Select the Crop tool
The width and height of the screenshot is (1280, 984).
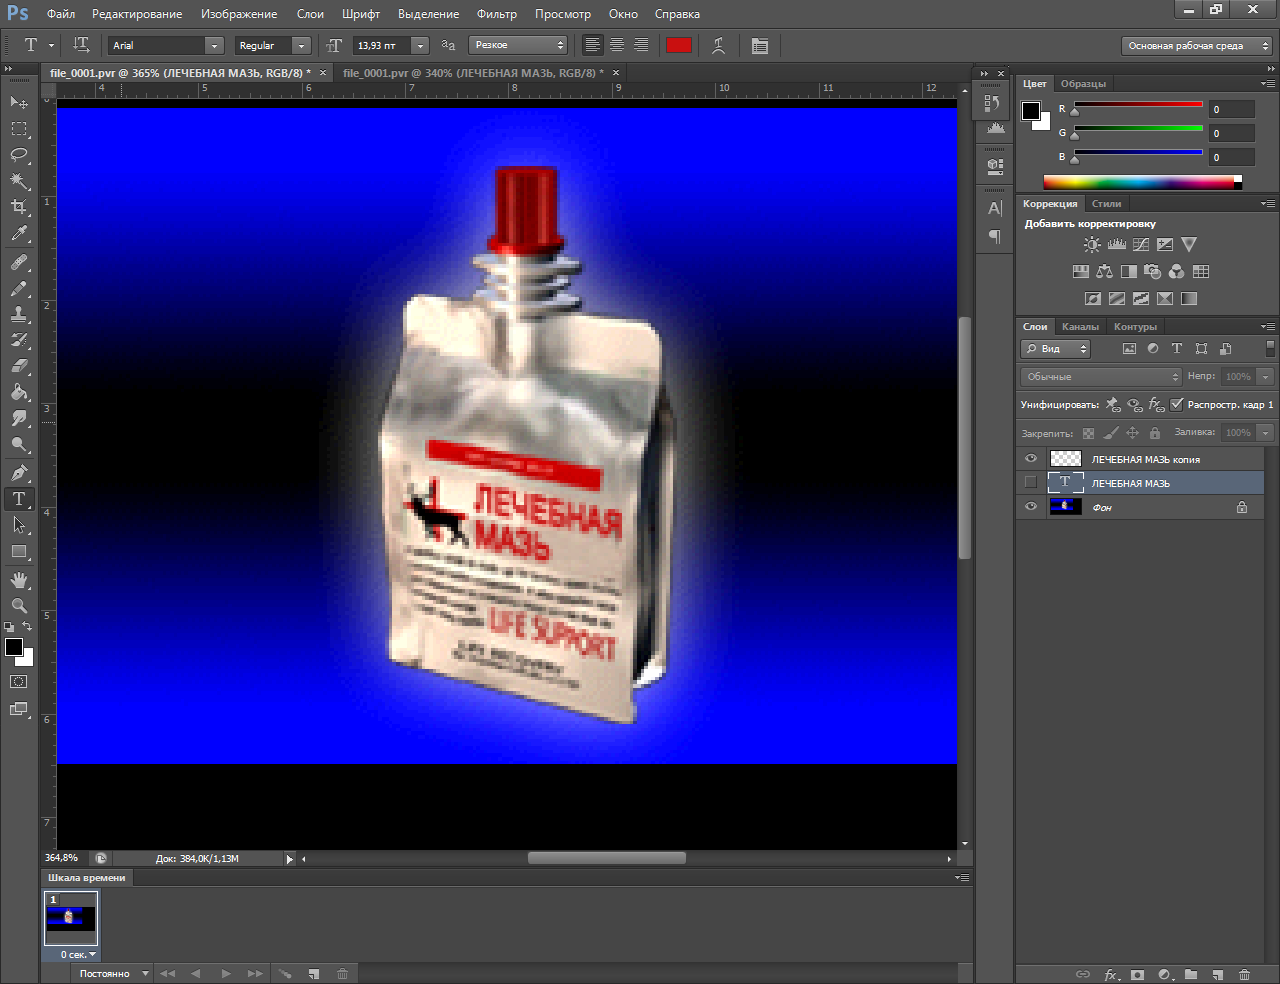(x=19, y=207)
